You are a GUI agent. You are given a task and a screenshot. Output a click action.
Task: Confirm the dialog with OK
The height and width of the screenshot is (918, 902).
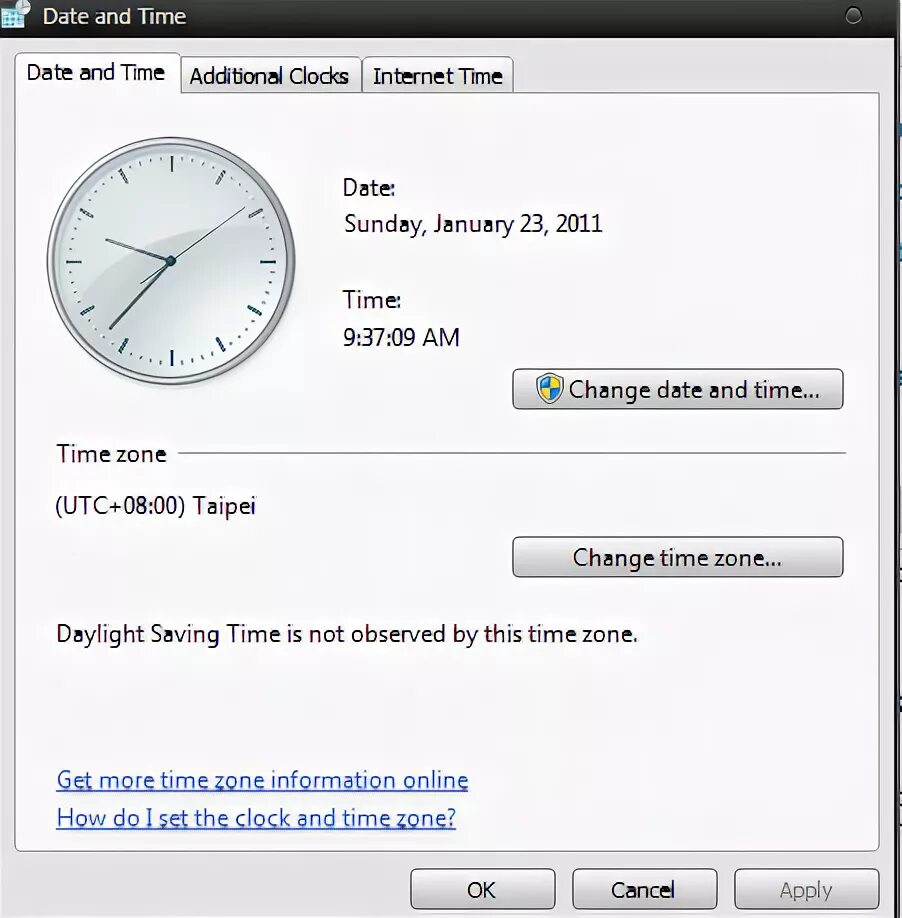tap(482, 889)
